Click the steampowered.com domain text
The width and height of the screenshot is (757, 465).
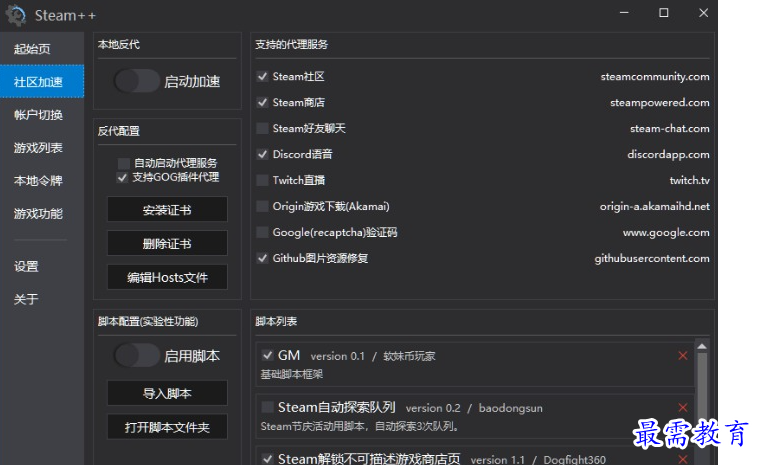click(x=660, y=103)
